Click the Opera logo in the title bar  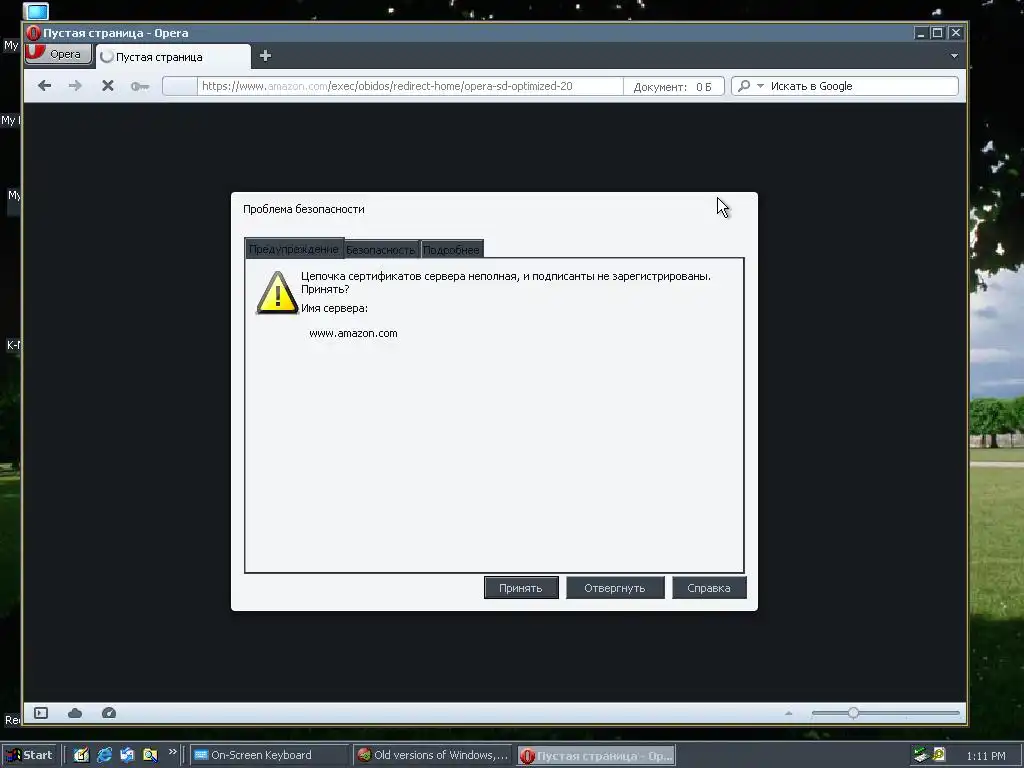[x=33, y=33]
